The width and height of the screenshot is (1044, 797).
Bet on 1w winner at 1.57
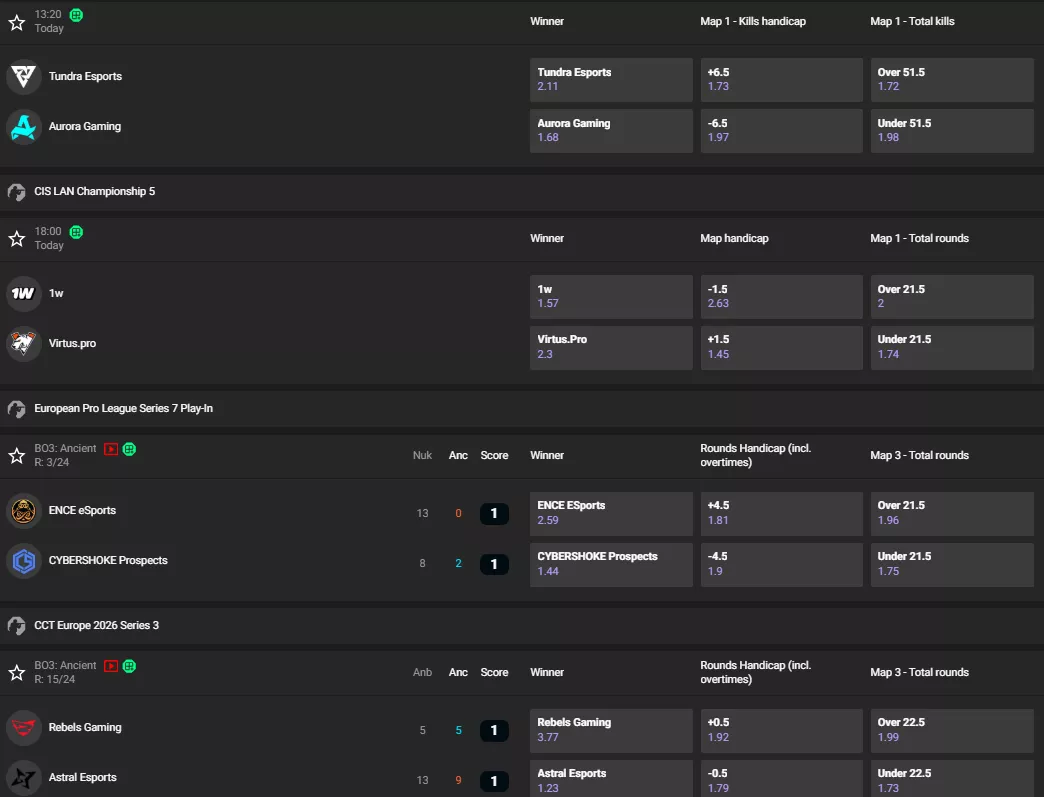(611, 297)
